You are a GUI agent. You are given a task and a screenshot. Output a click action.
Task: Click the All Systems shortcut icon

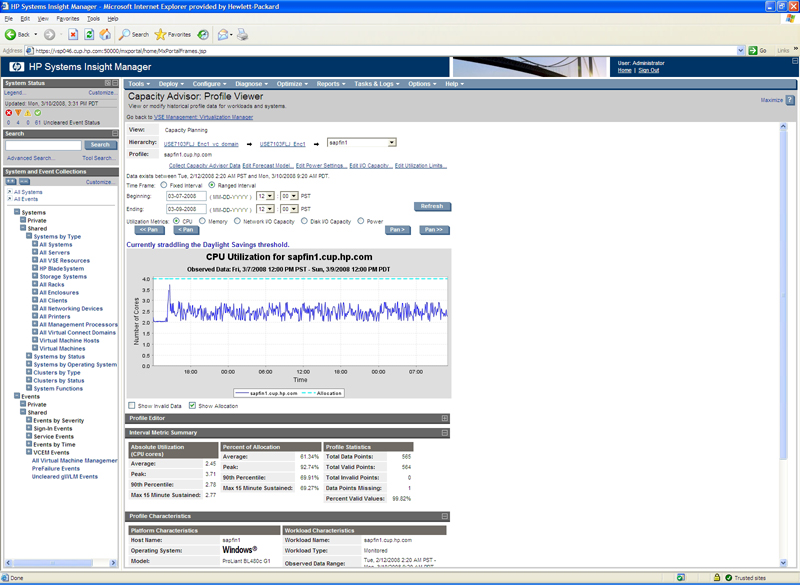[x=10, y=191]
